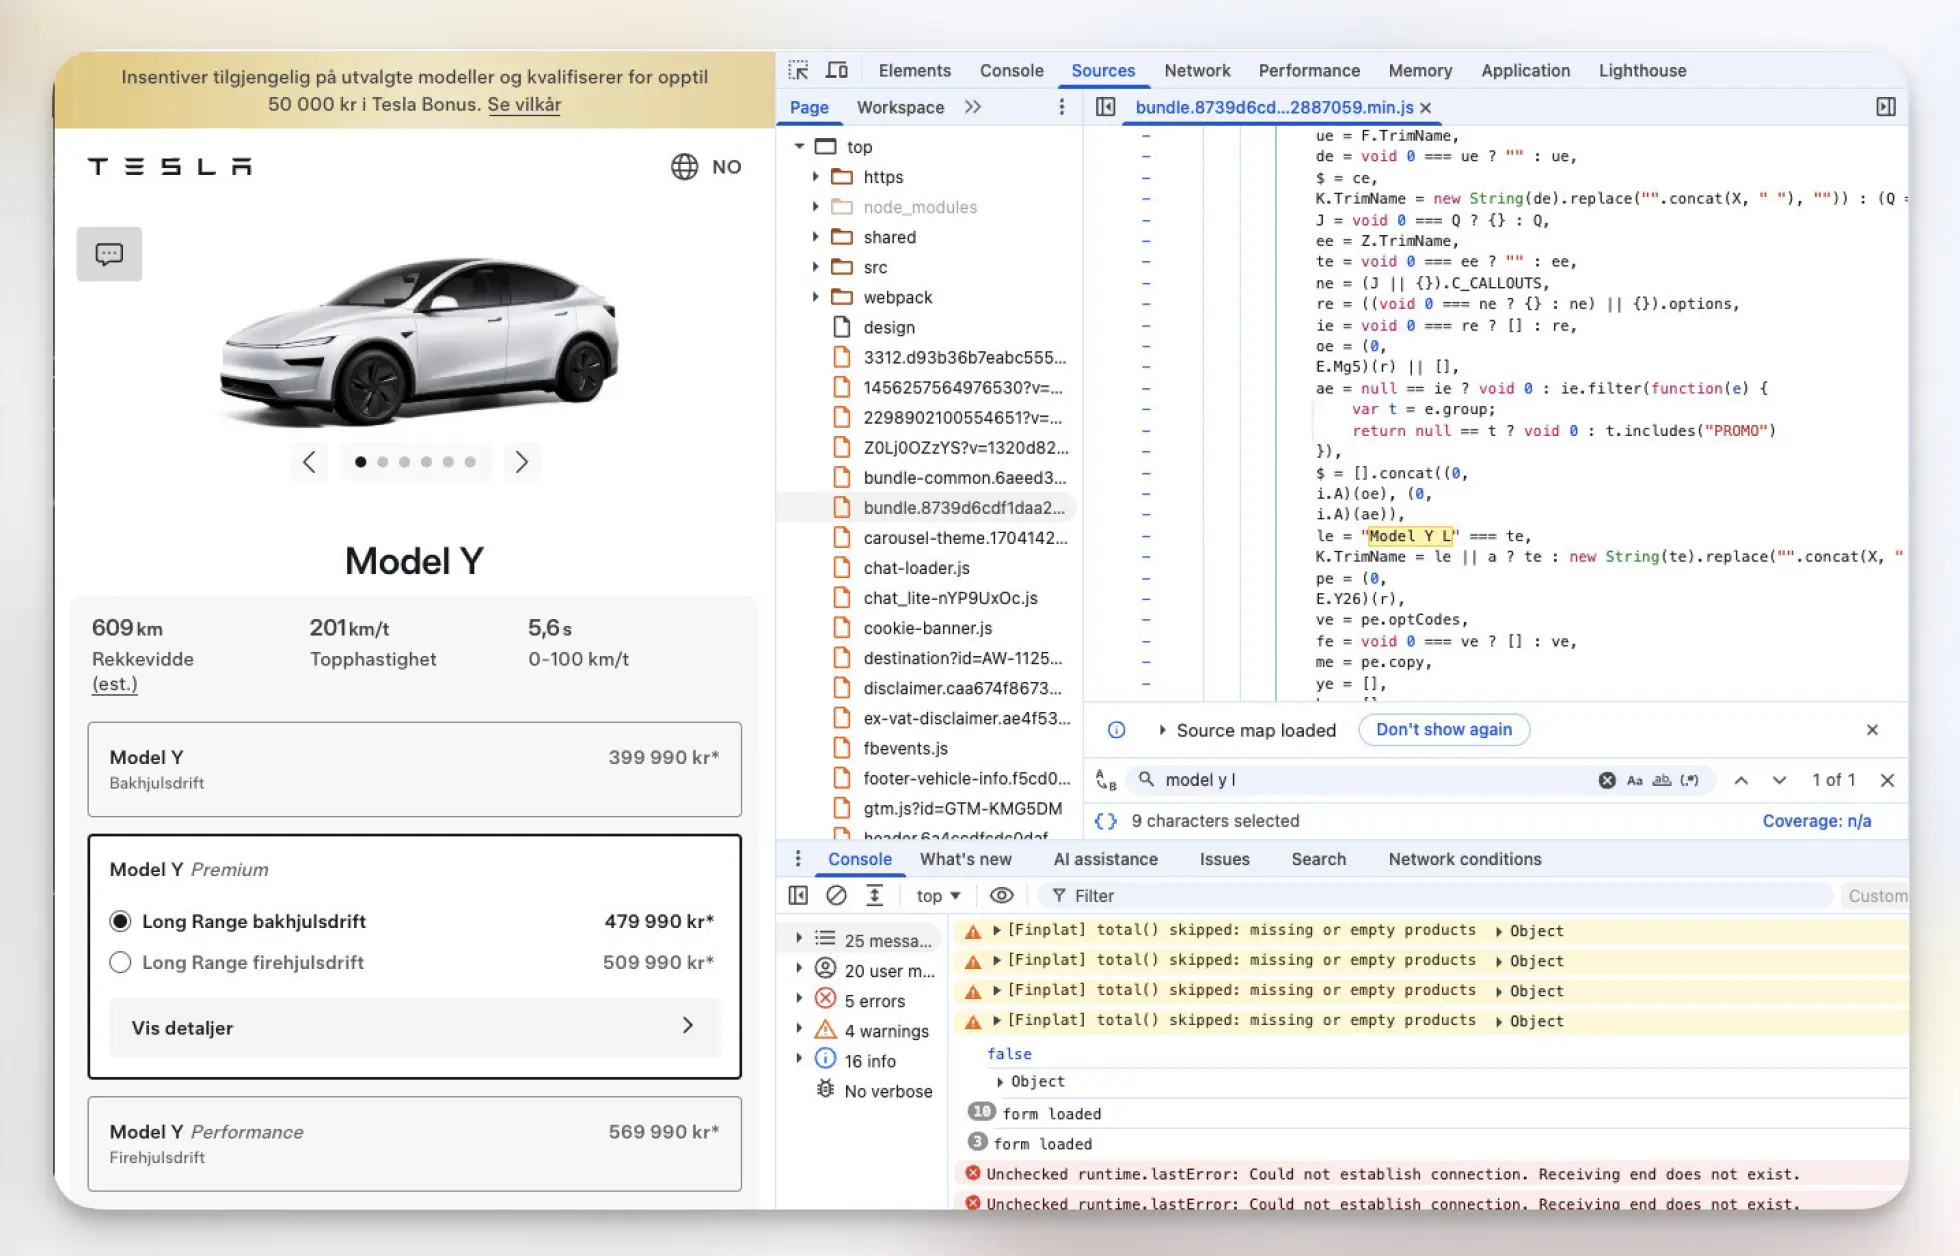Image resolution: width=1960 pixels, height=1256 pixels.
Task: Close the search bar in Sources
Action: 1887,780
